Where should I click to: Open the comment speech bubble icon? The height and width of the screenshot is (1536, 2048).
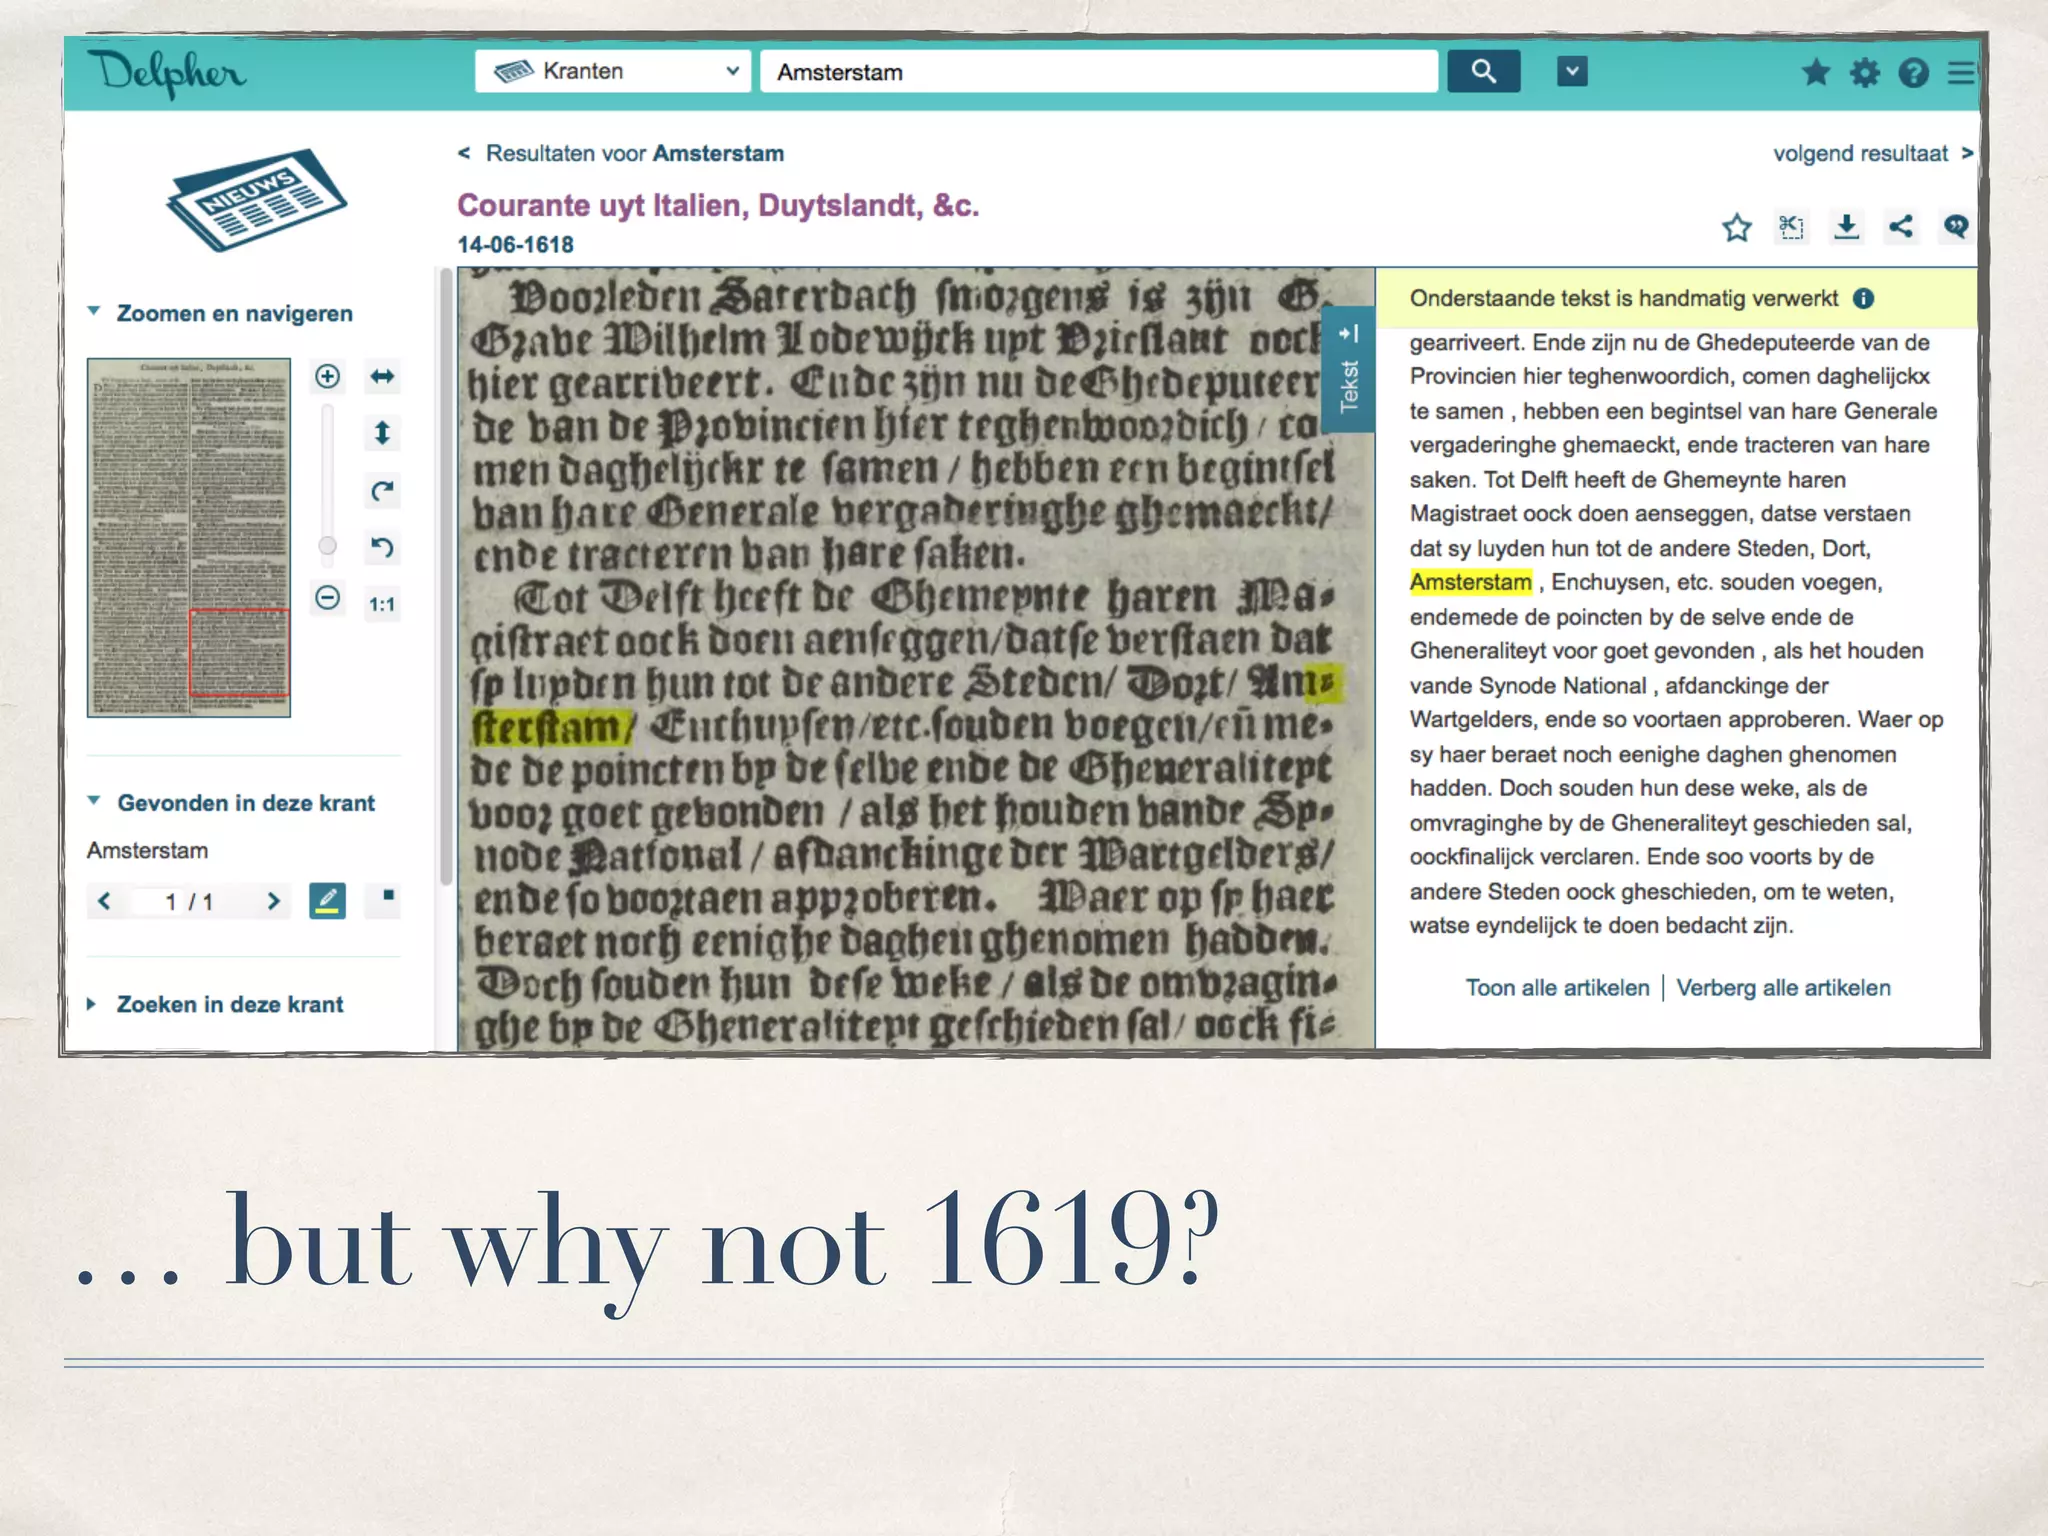tap(1956, 227)
